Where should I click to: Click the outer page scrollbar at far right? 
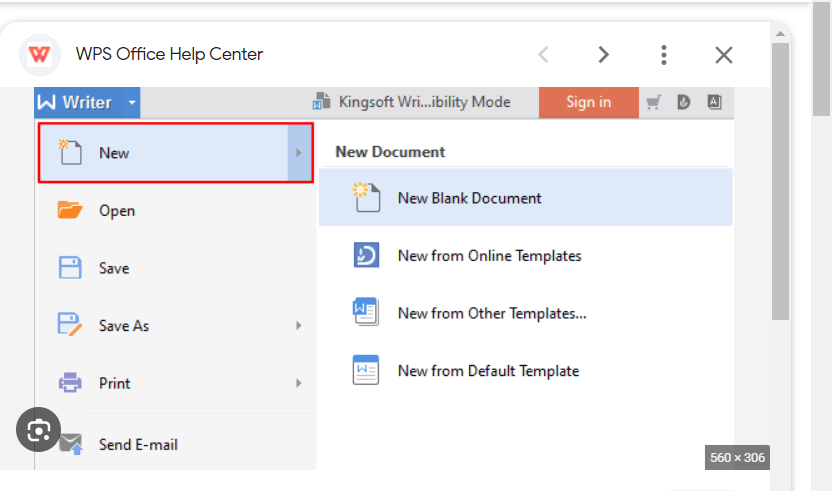click(x=821, y=58)
